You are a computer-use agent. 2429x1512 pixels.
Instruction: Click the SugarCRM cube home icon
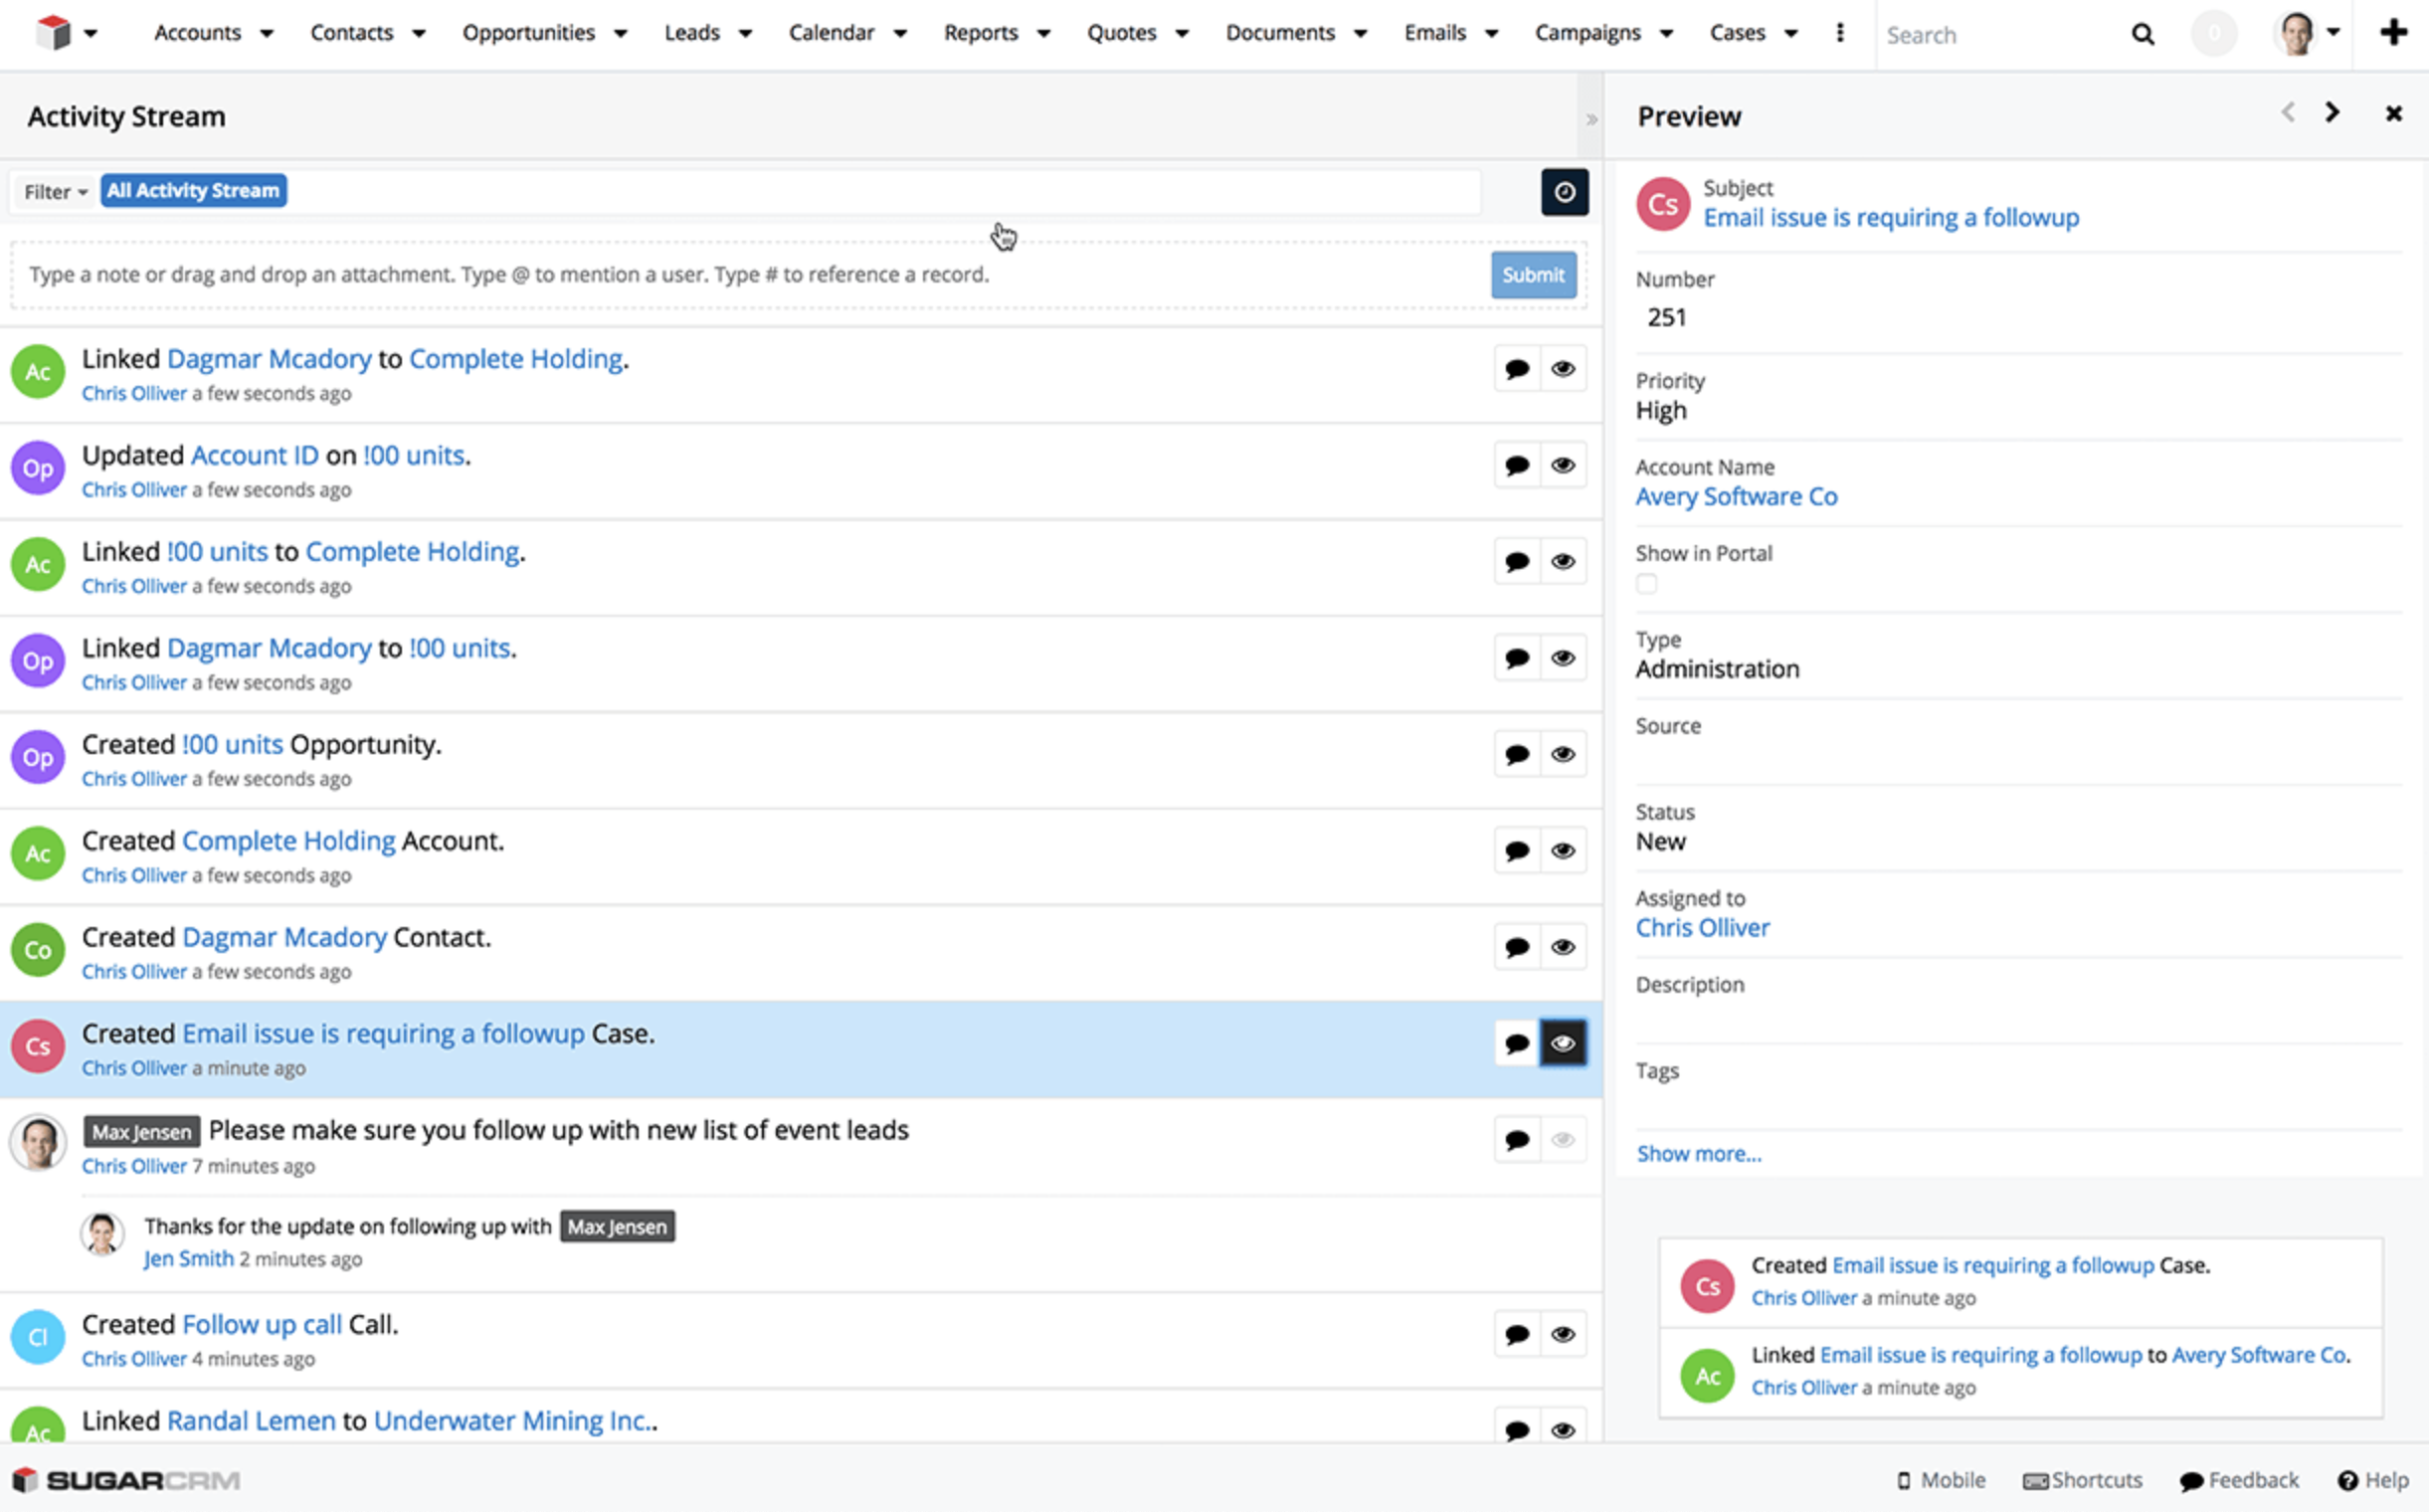pos(52,32)
